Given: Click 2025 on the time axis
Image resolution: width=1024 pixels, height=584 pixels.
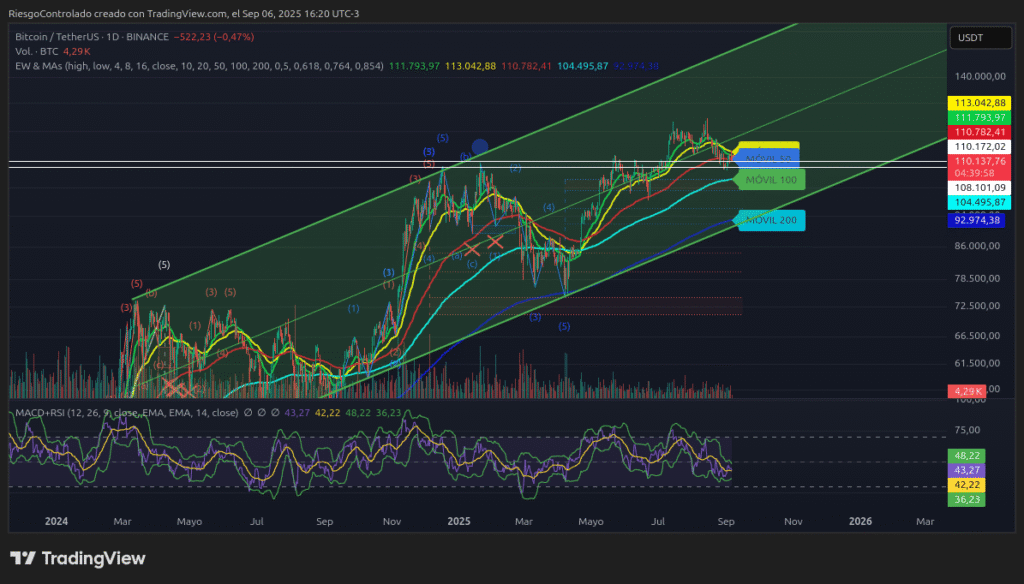Looking at the screenshot, I should coord(459,521).
